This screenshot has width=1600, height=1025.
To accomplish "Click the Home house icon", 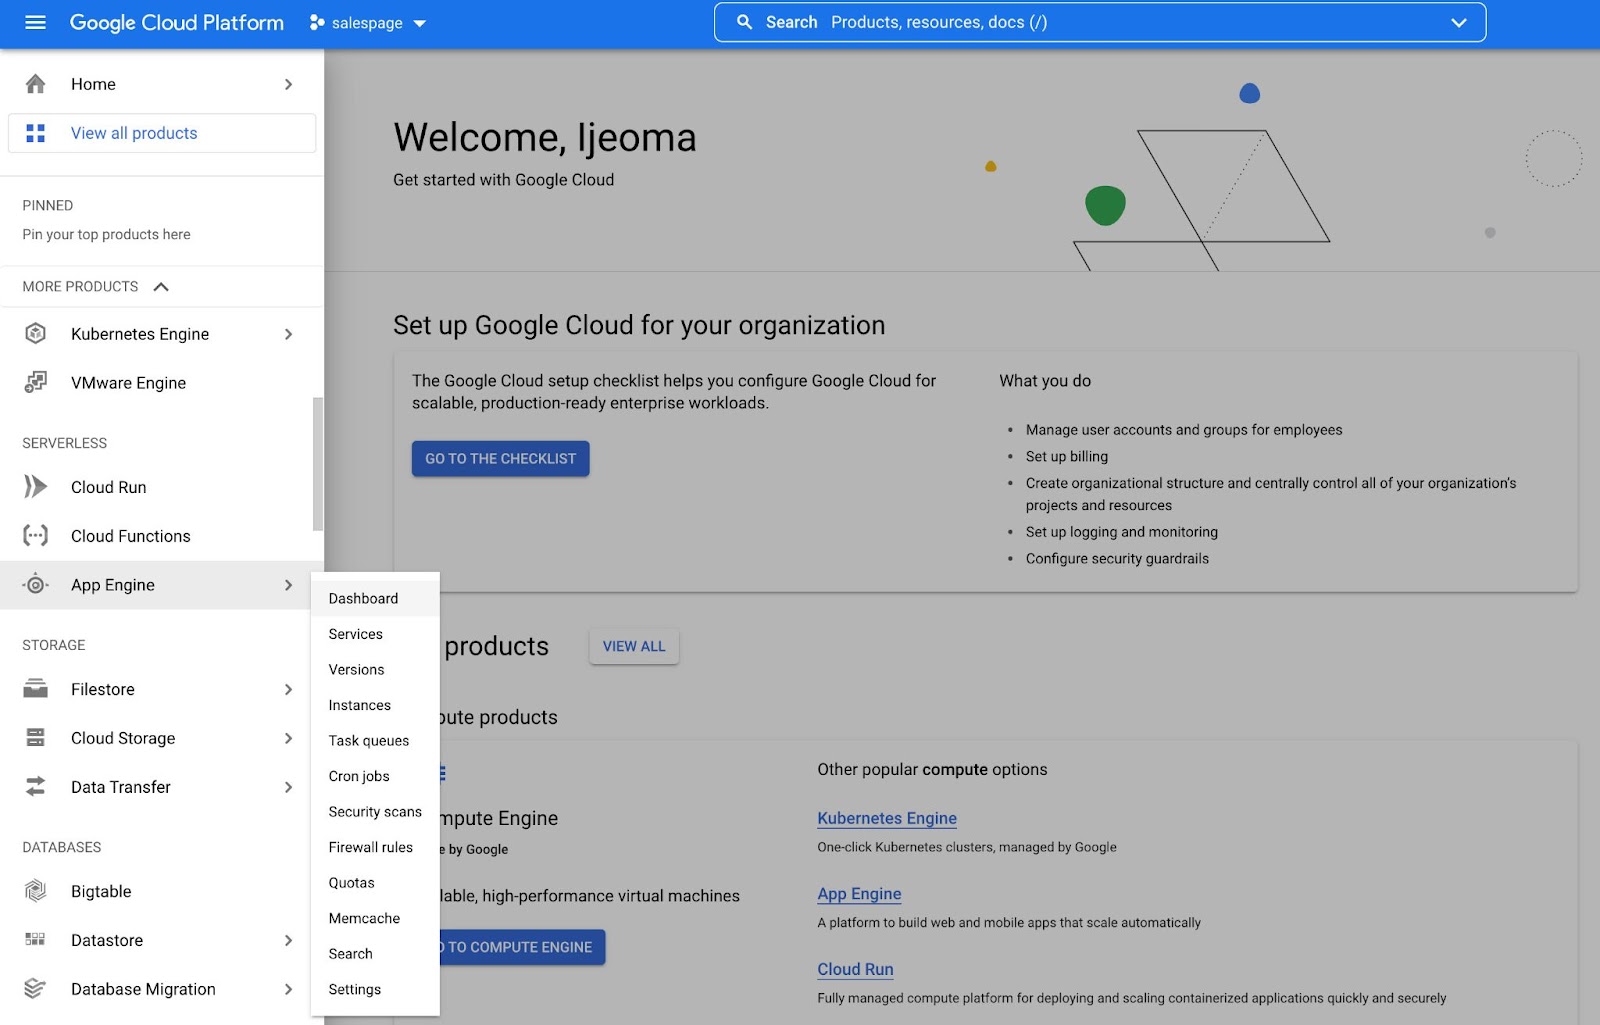I will 35,84.
